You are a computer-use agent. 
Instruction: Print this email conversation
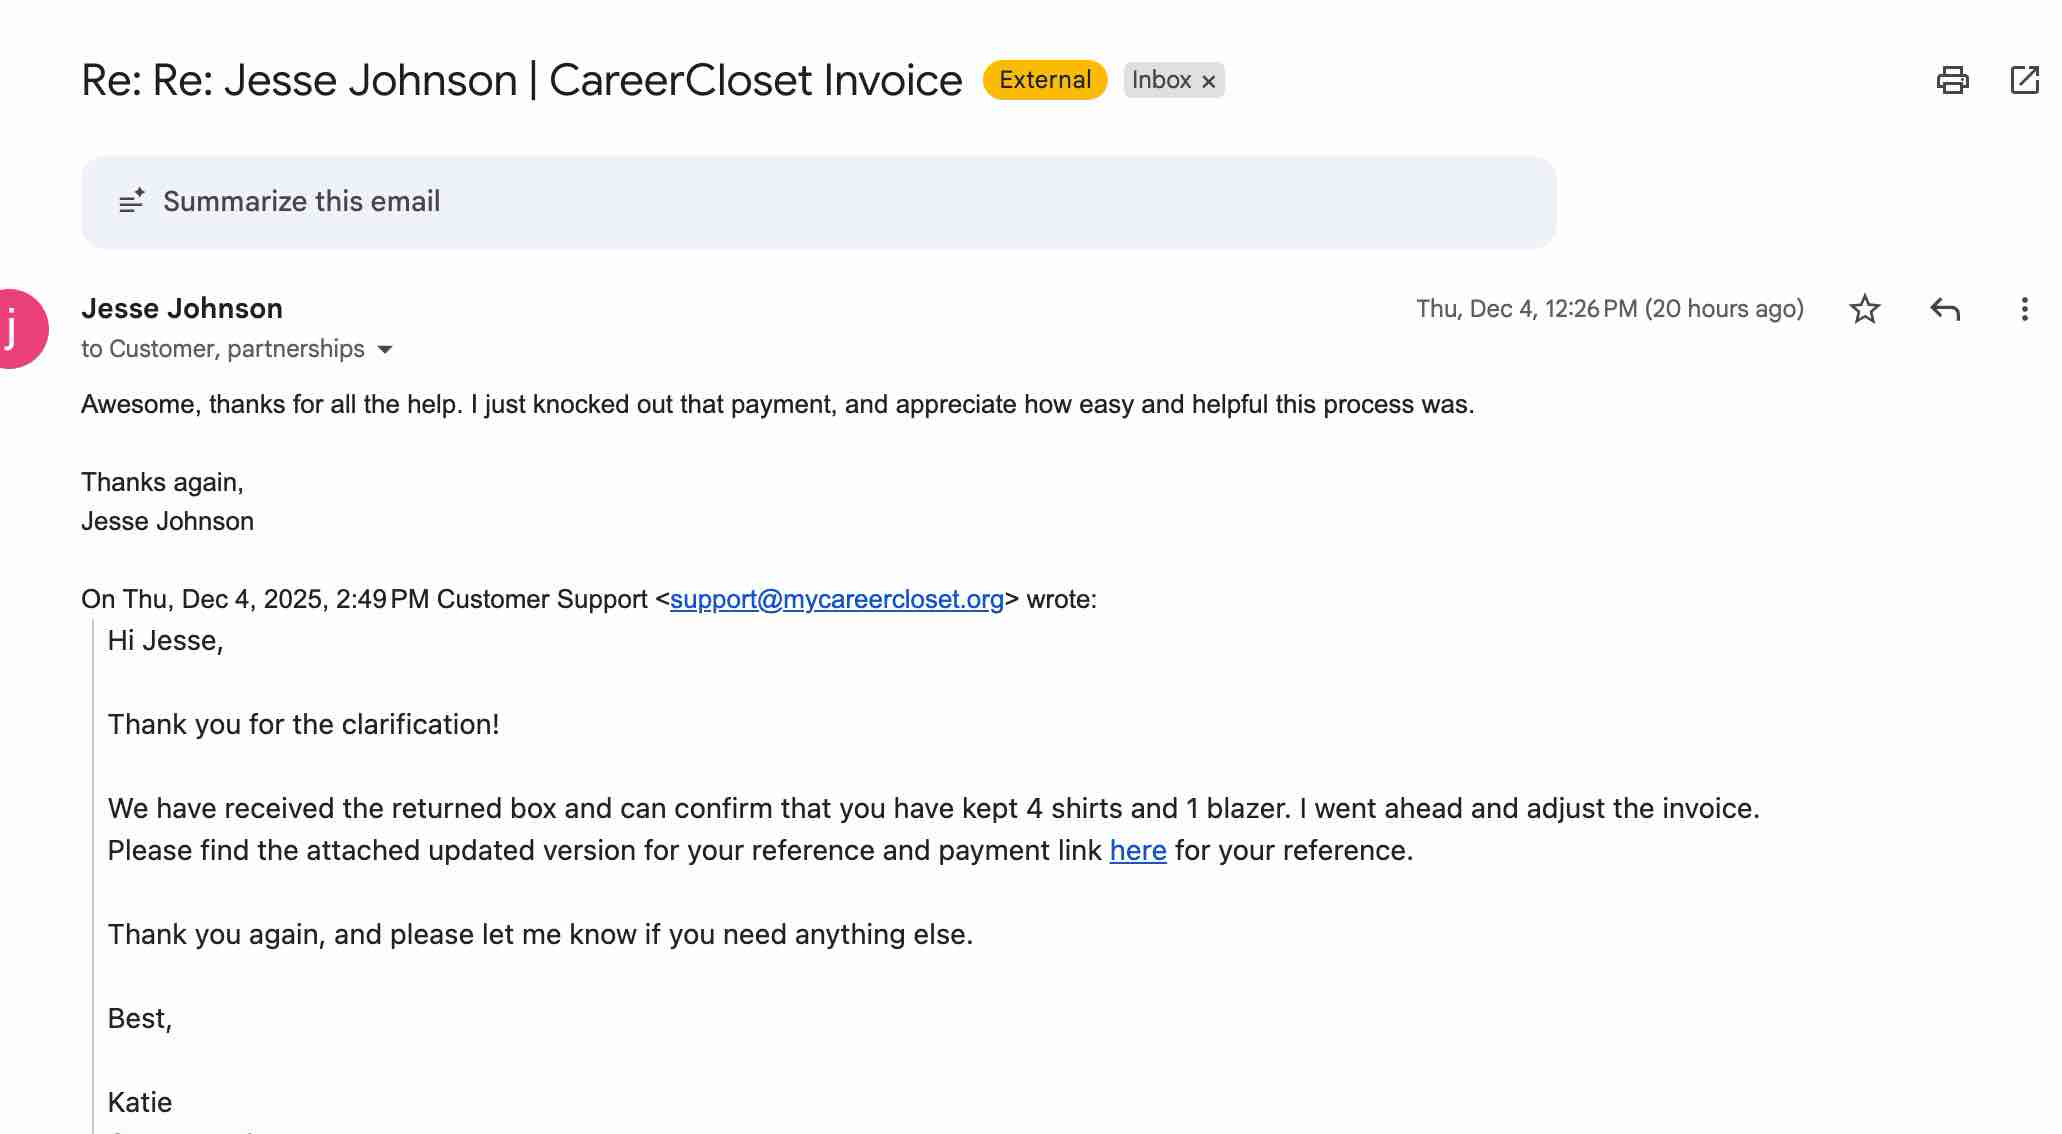(x=1952, y=80)
